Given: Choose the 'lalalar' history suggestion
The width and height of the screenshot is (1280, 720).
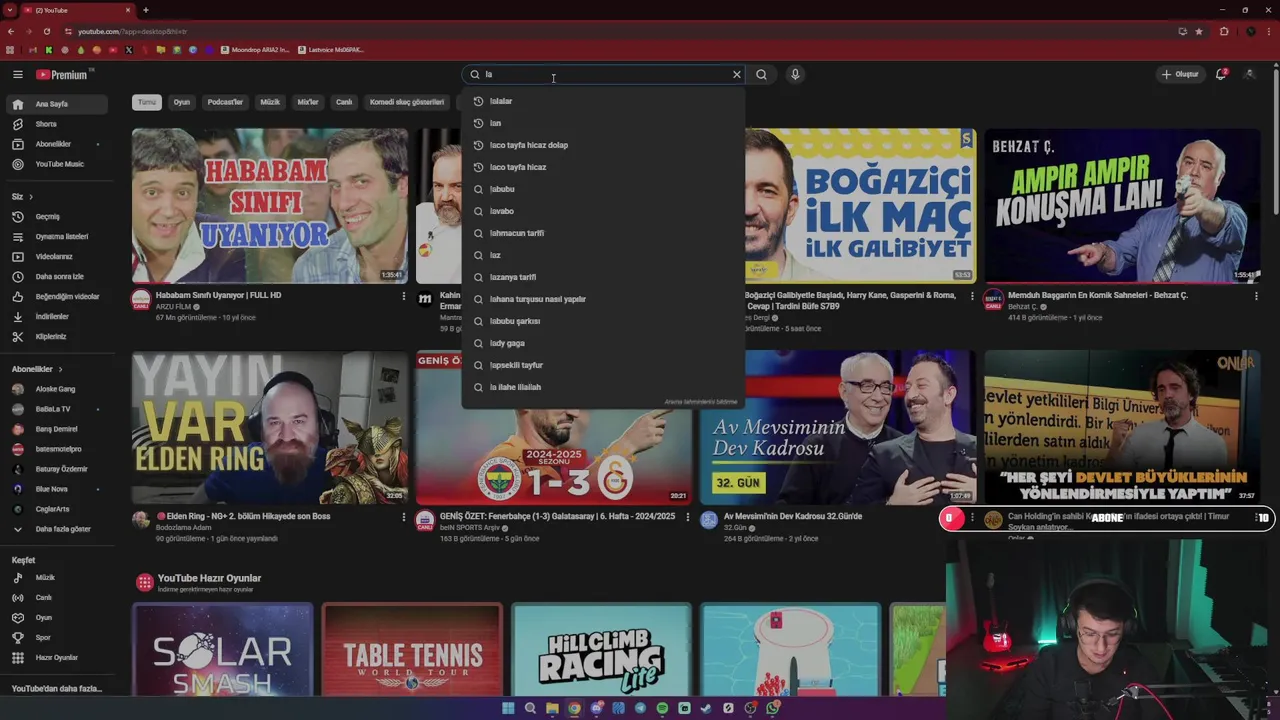Looking at the screenshot, I should coord(603,101).
